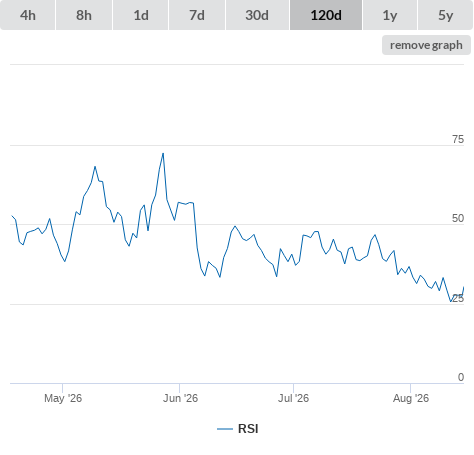
Task: Switch to the 30d range
Action: click(257, 15)
